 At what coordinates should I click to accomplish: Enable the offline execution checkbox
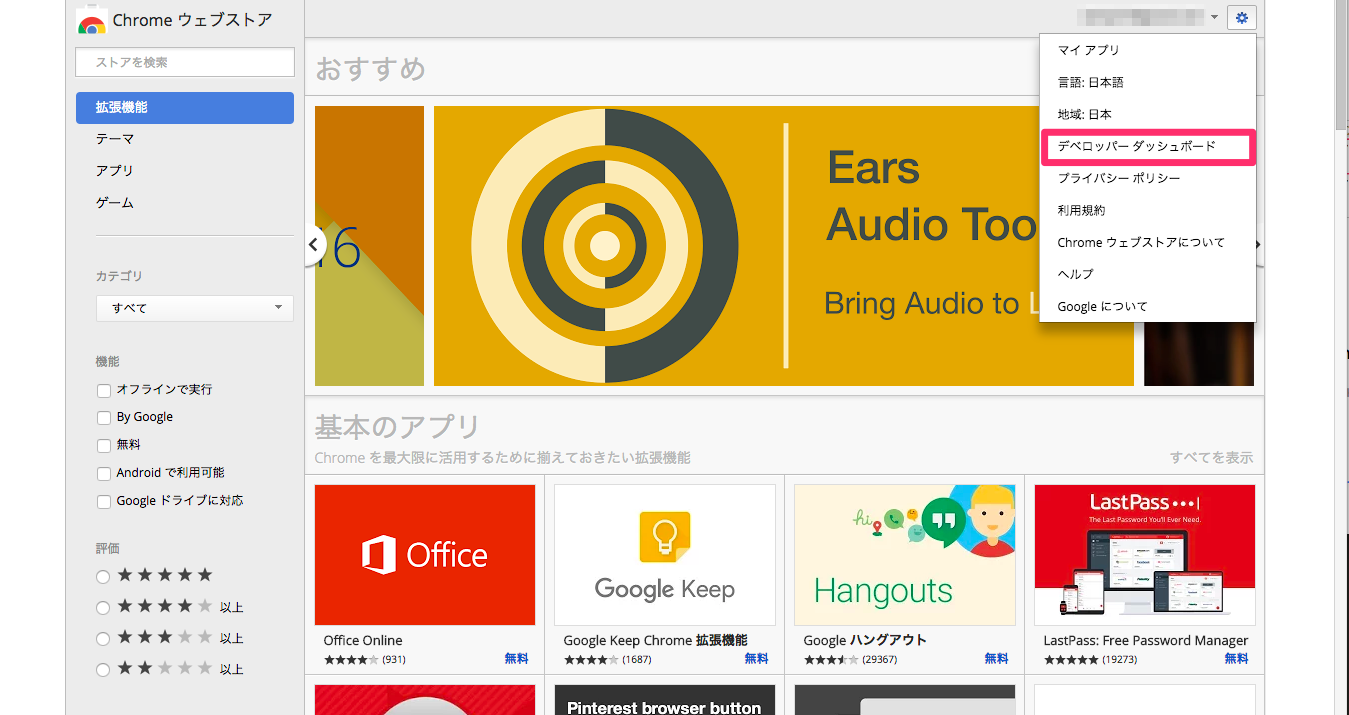tap(104, 390)
